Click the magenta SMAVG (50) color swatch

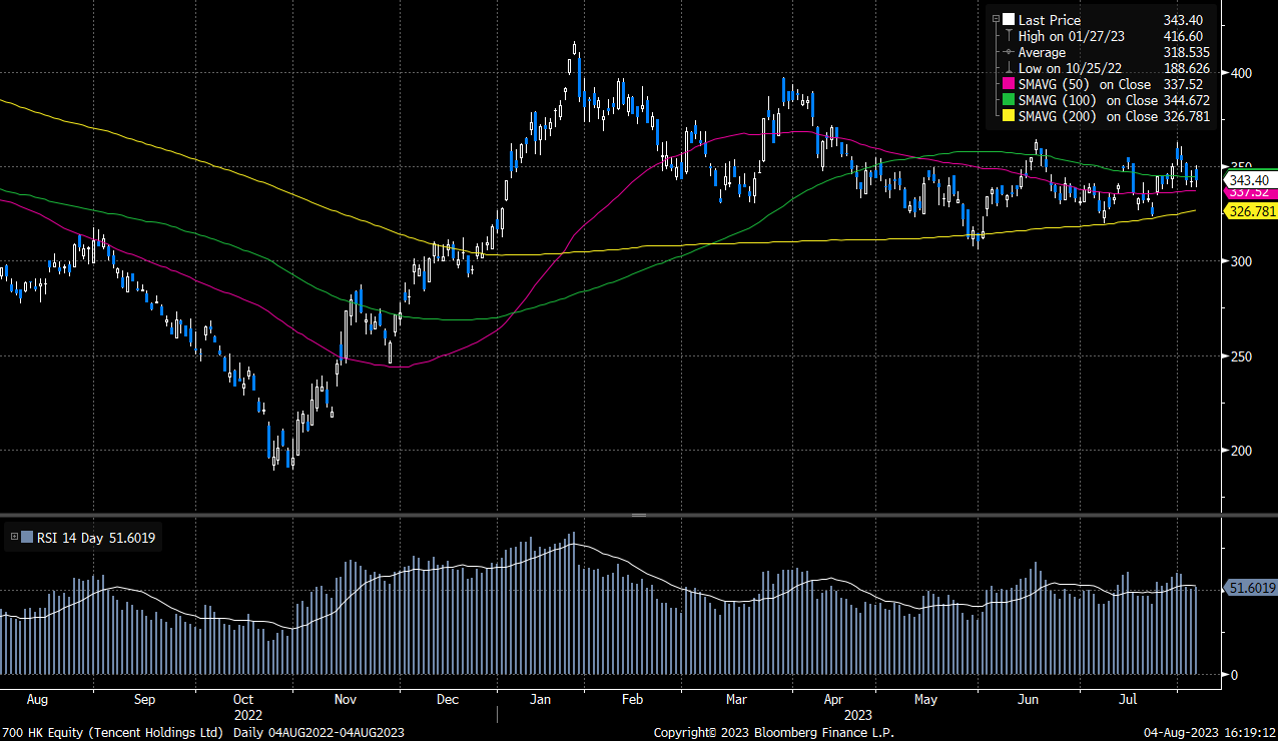pyautogui.click(x=1007, y=84)
